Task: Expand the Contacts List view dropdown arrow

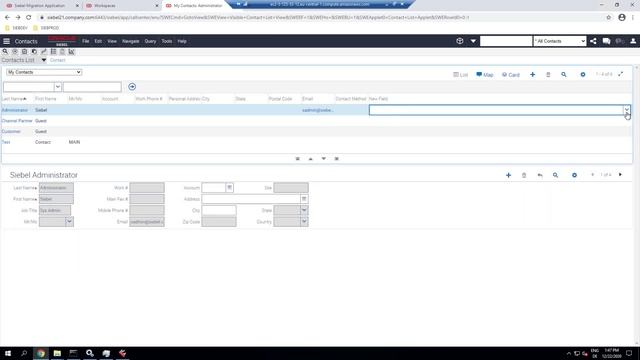Action: [x=44, y=60]
